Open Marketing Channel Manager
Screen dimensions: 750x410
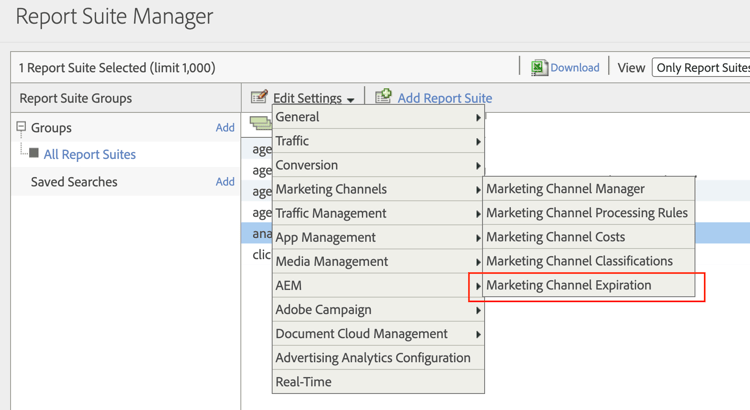565,189
